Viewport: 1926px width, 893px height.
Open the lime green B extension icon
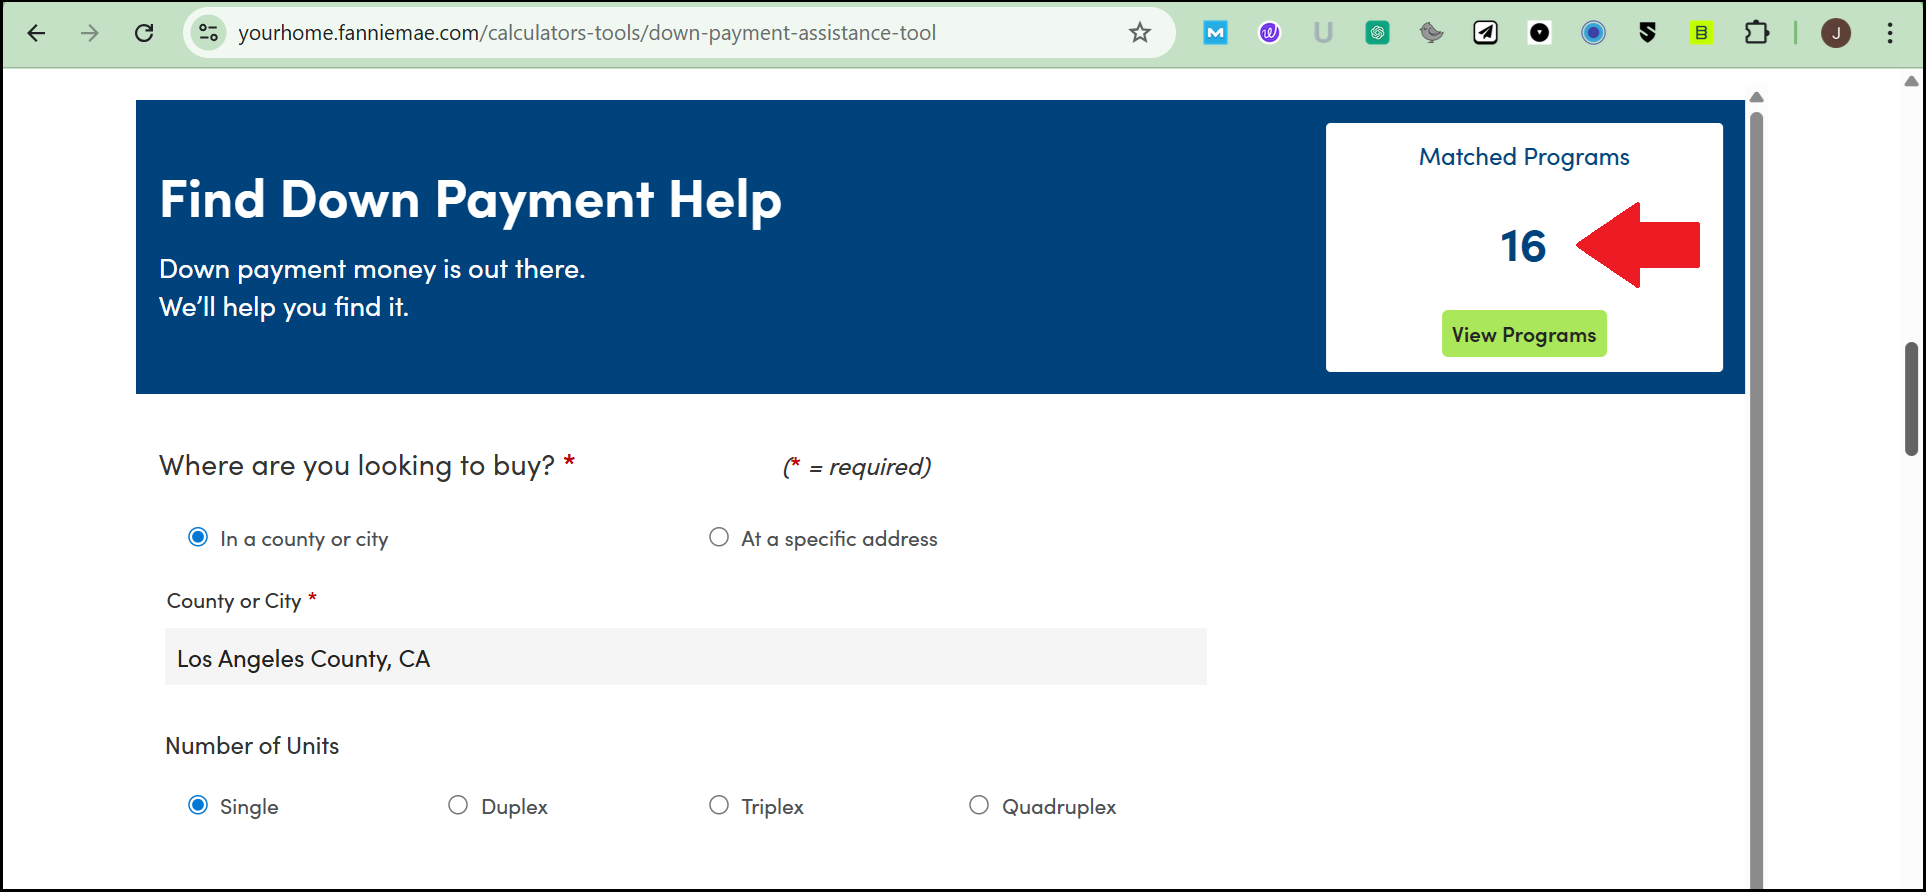[x=1701, y=33]
